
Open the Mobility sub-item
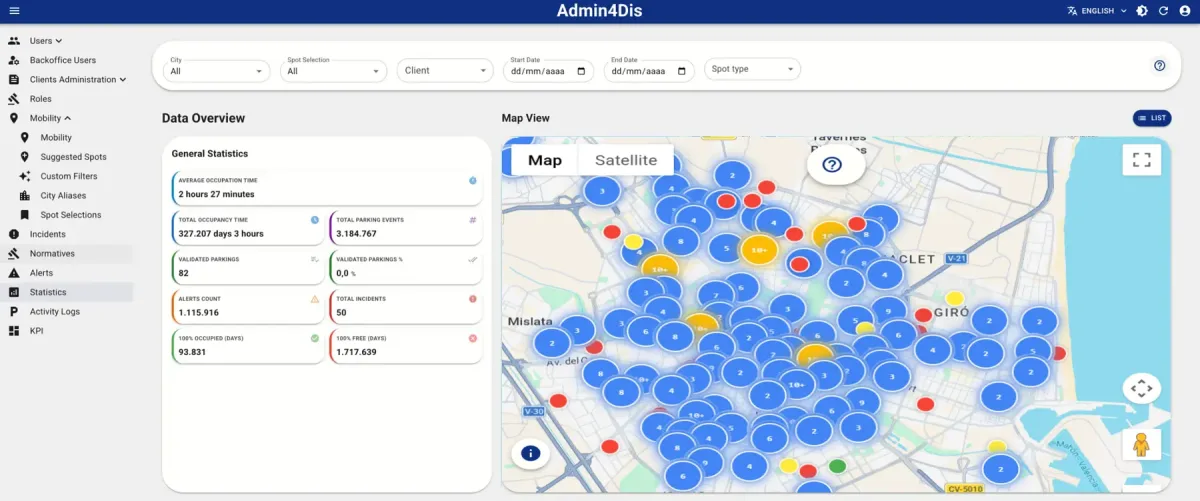pyautogui.click(x=56, y=138)
